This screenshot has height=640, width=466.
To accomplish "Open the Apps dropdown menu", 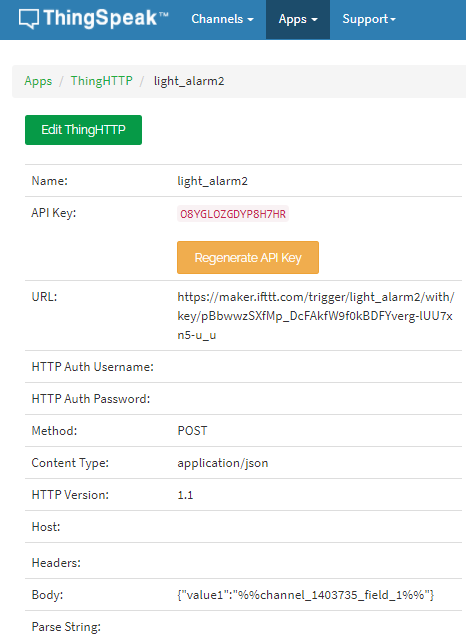I will pyautogui.click(x=298, y=19).
